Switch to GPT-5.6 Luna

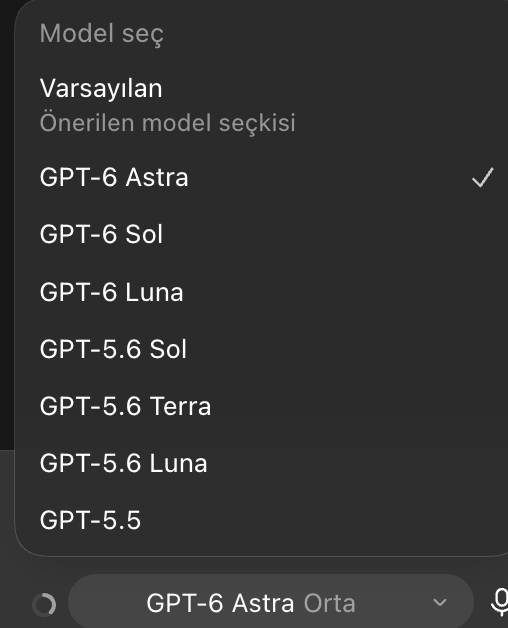pyautogui.click(x=261, y=463)
